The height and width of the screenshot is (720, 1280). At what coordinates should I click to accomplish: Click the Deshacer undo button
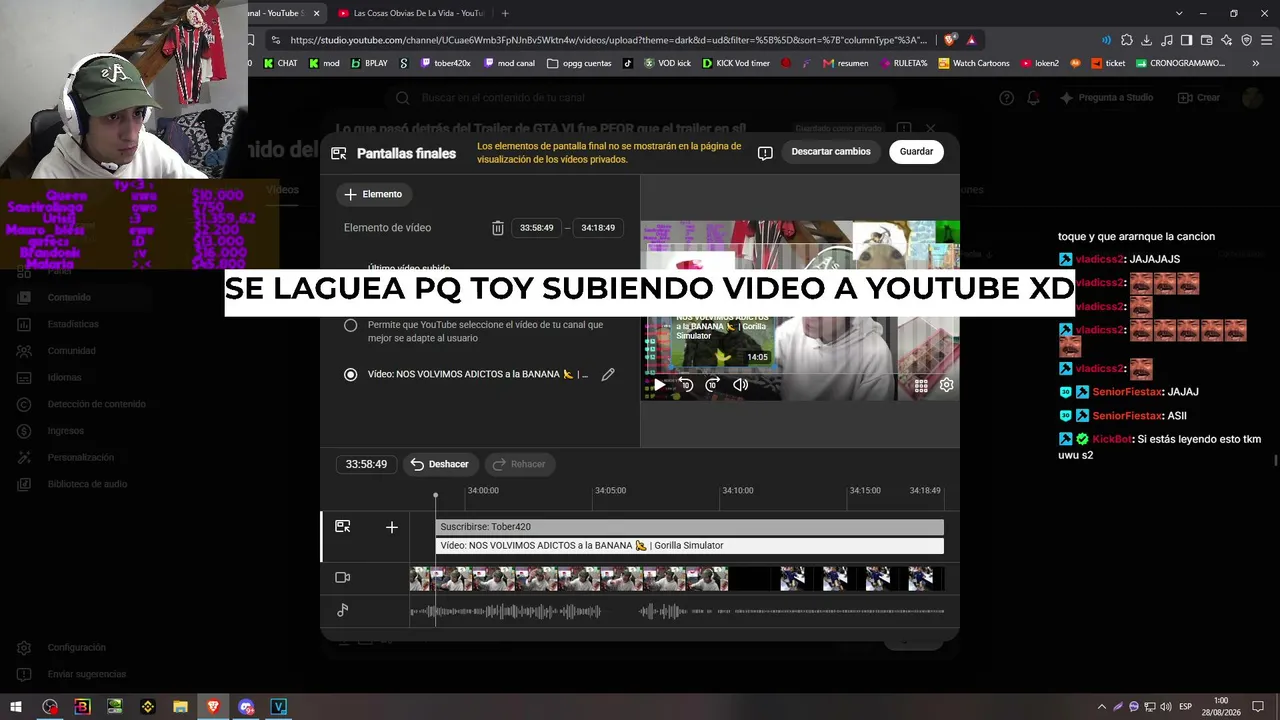click(439, 464)
